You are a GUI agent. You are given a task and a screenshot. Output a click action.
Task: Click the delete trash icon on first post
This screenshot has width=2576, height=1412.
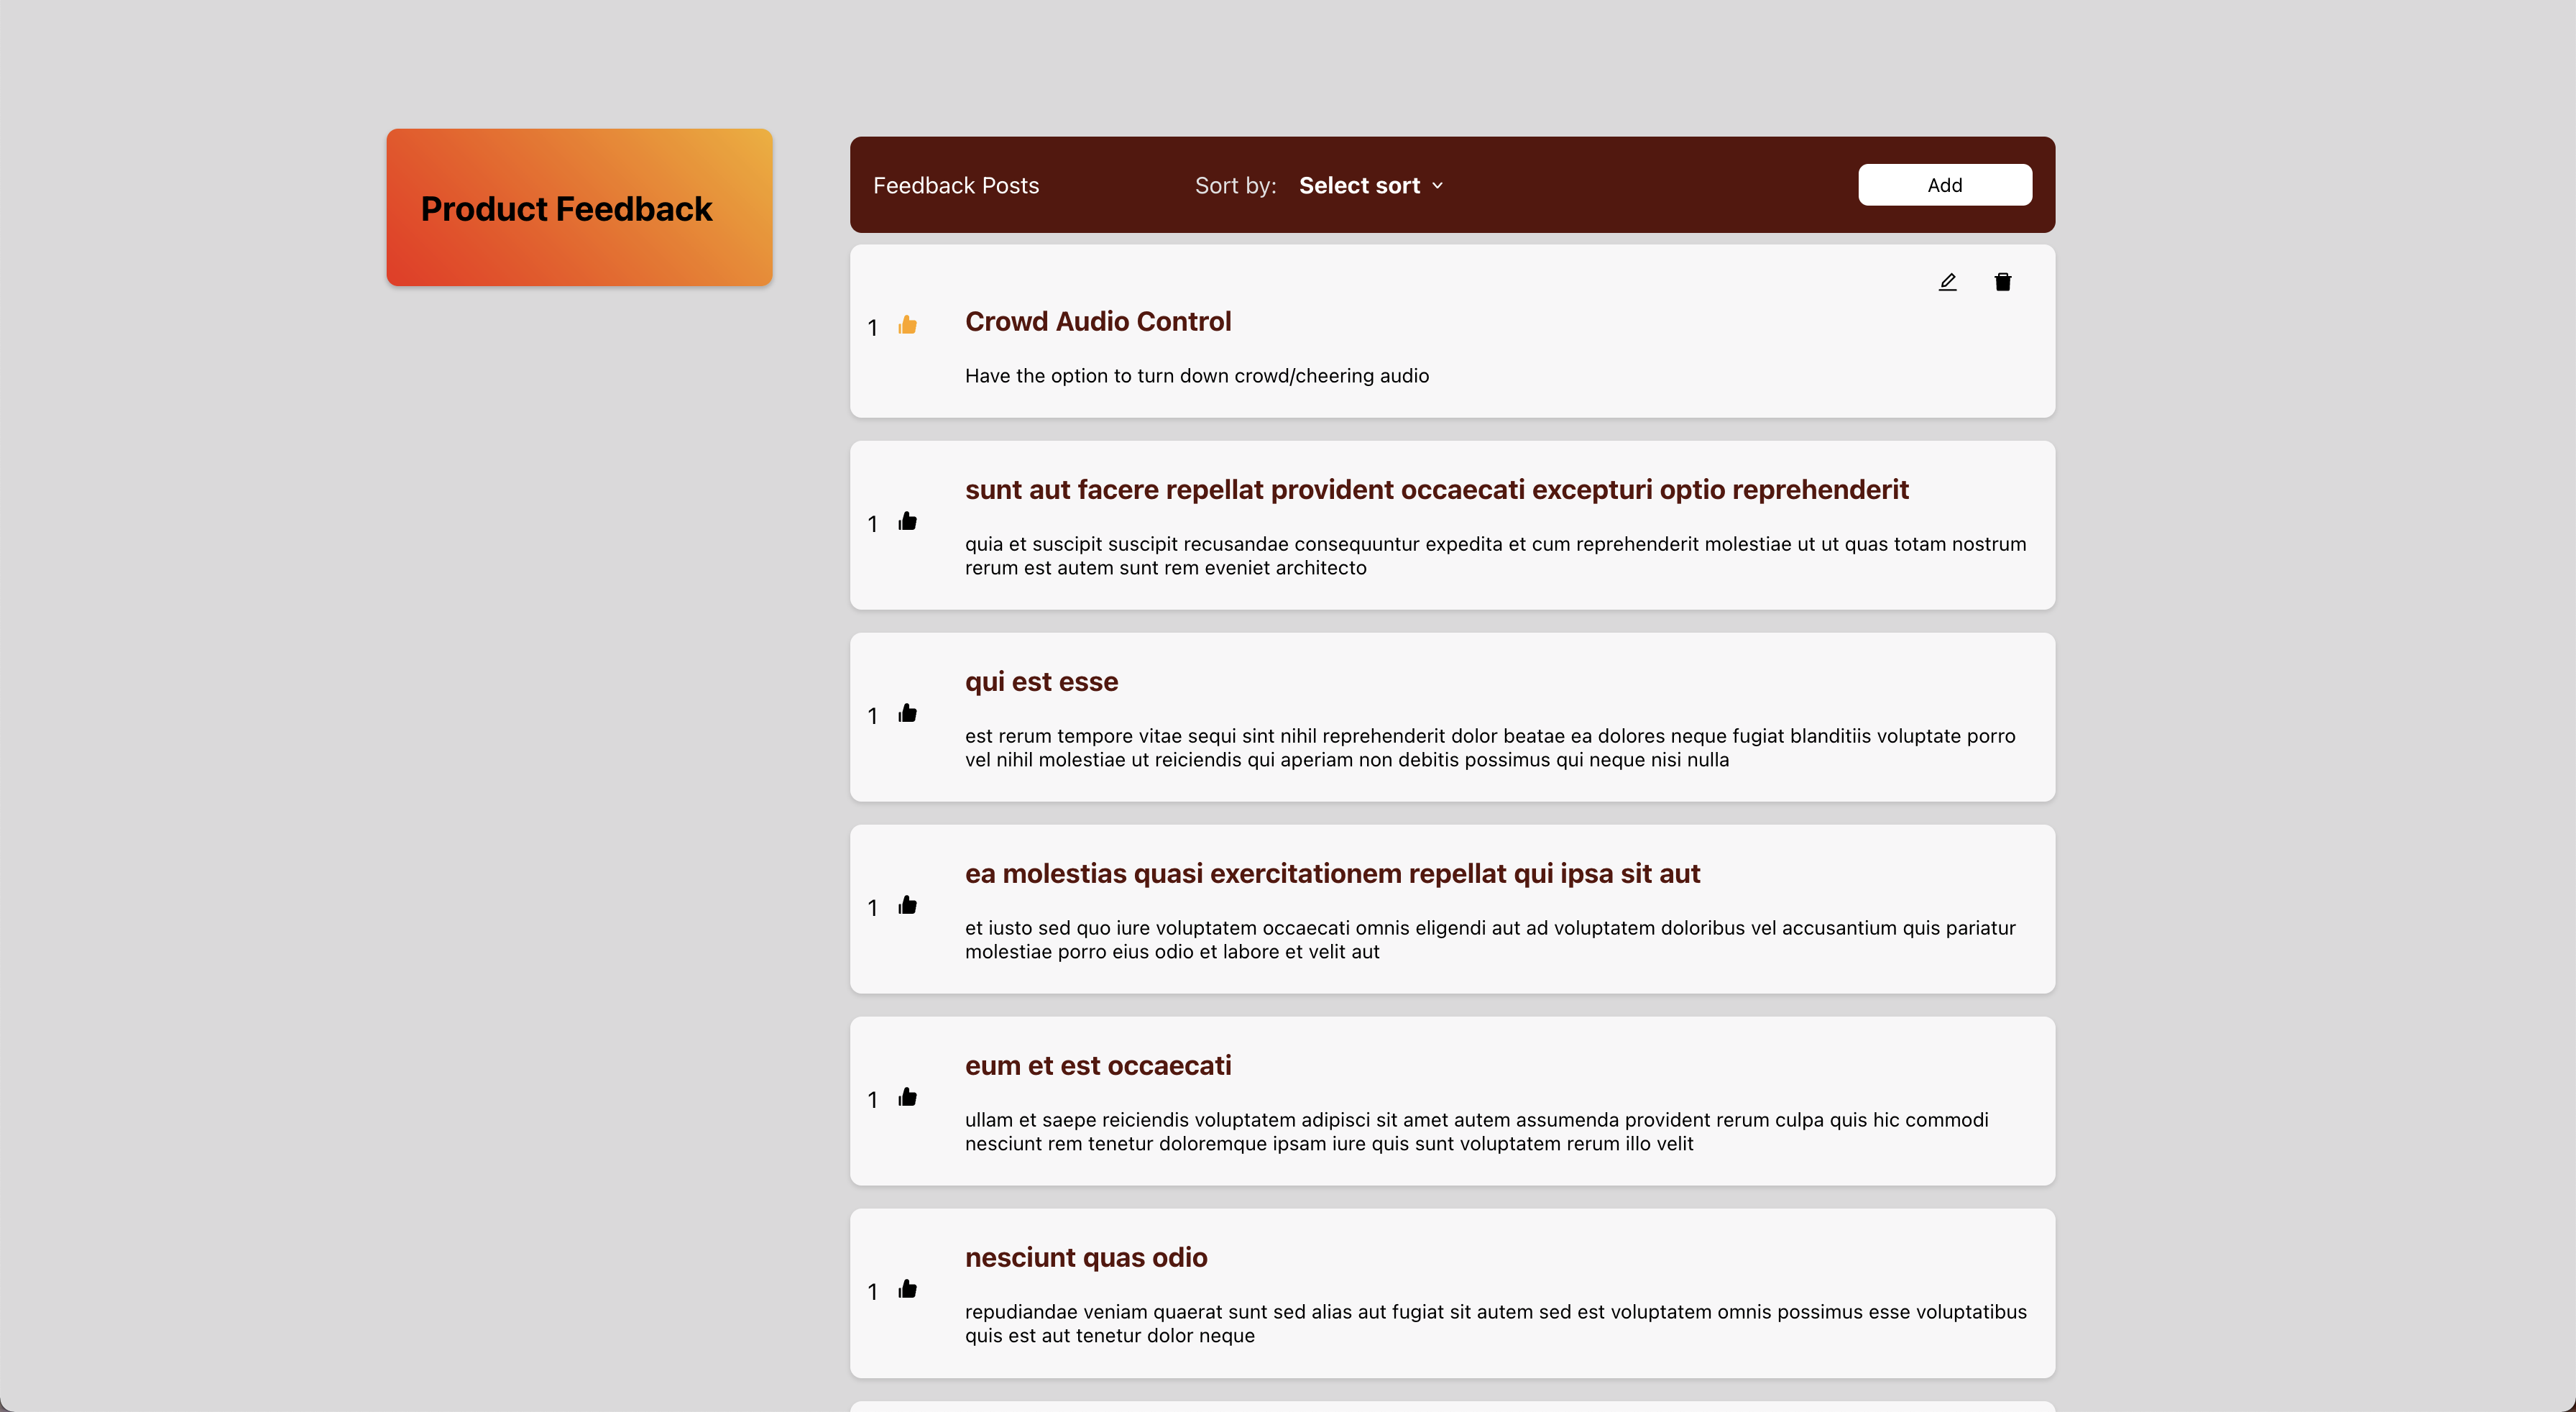[2002, 282]
